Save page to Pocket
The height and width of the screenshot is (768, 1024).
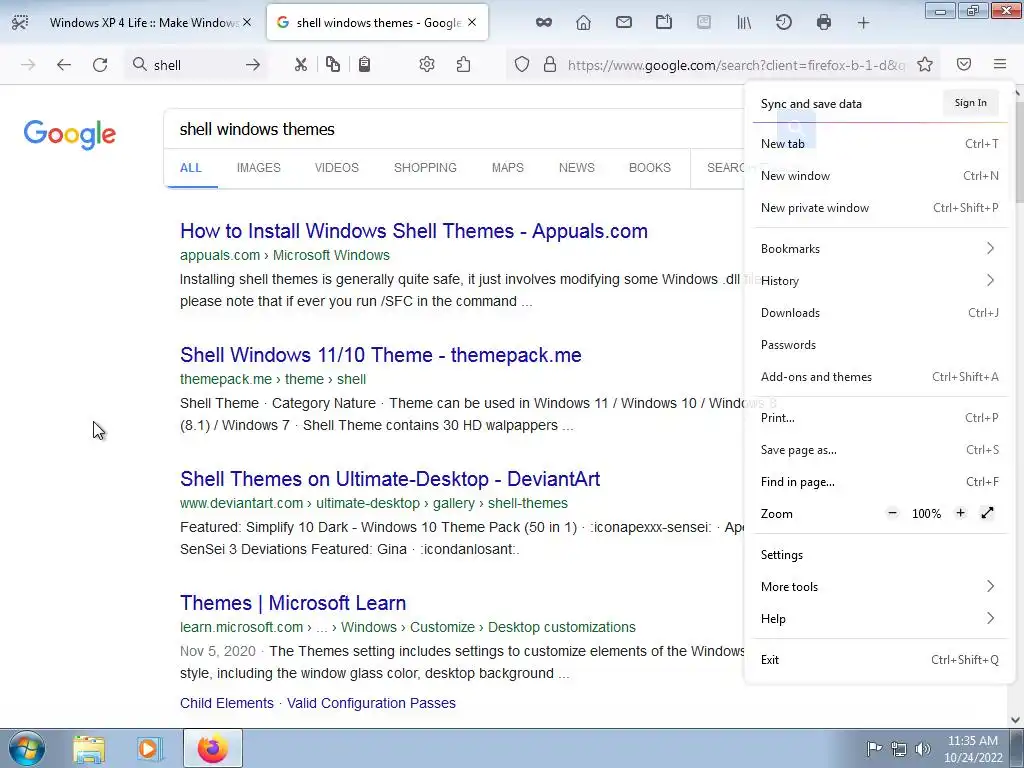(964, 64)
